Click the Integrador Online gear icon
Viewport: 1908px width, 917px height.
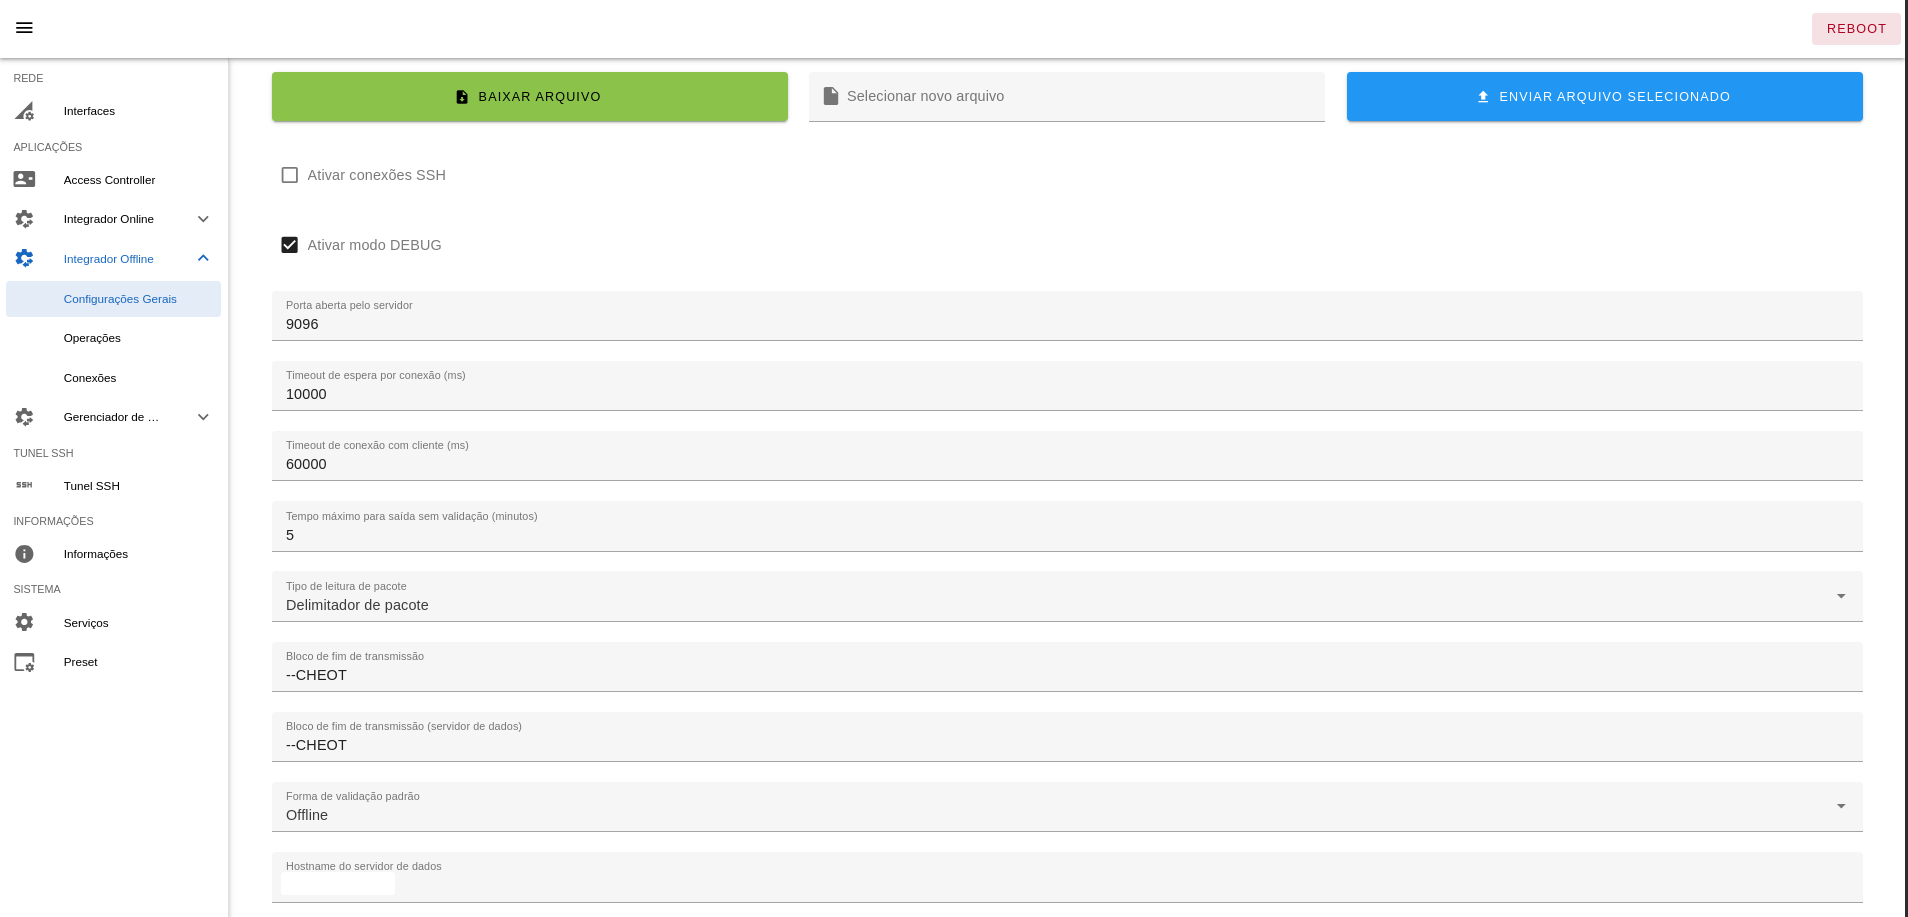(24, 219)
